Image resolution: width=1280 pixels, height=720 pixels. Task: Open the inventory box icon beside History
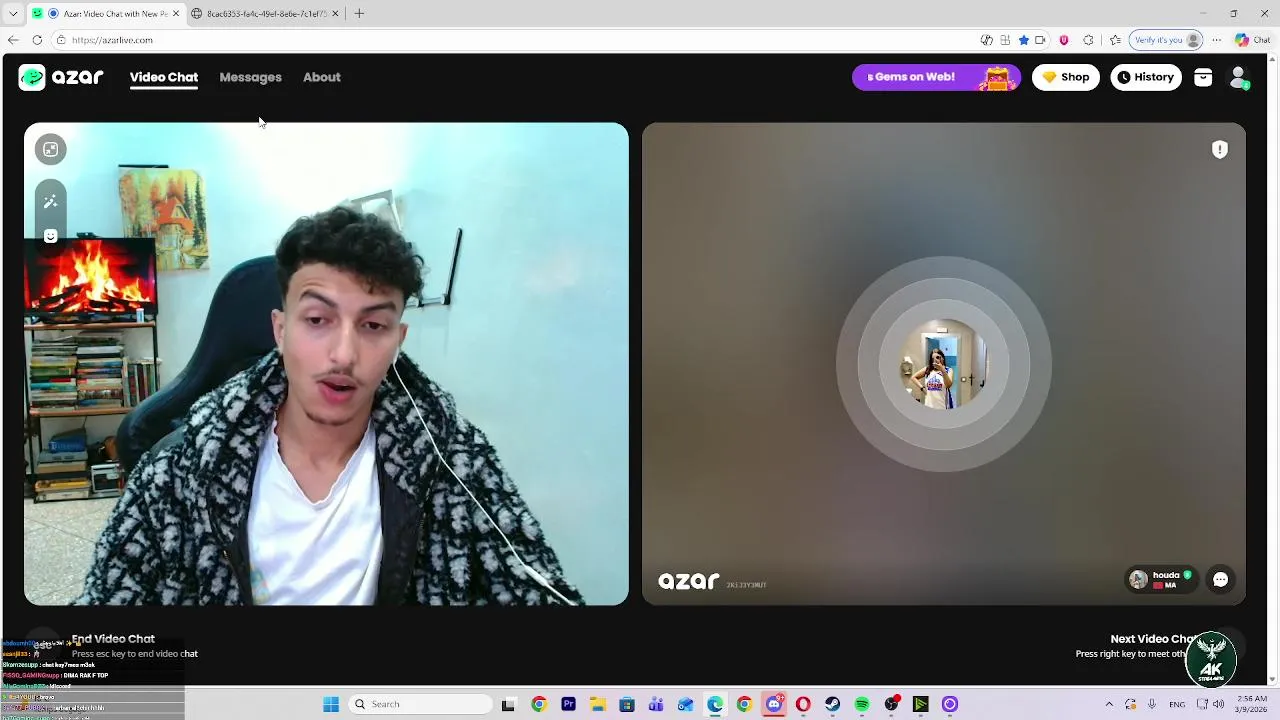(1203, 77)
